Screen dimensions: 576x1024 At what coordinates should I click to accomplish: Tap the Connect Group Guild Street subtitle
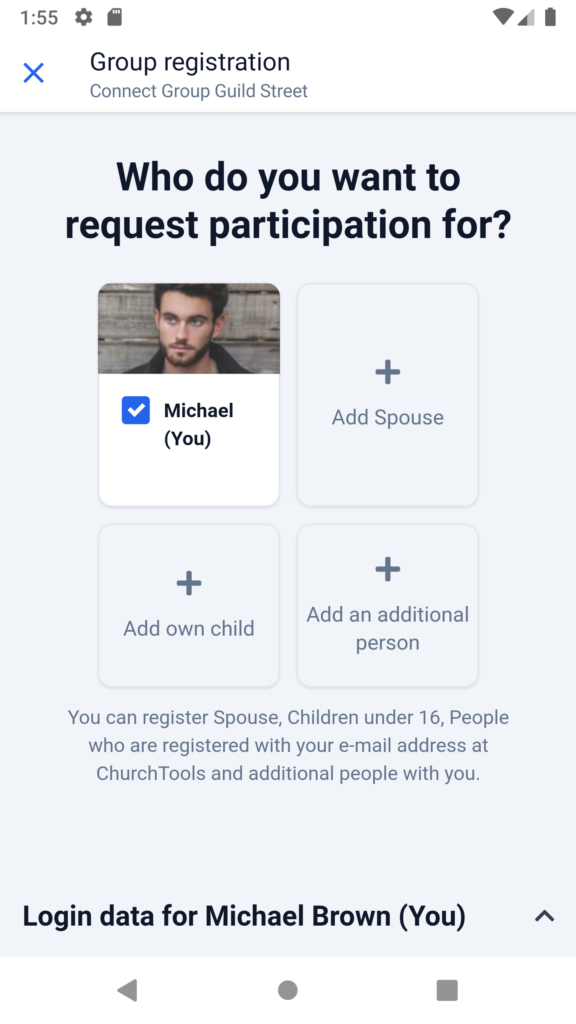pos(199,91)
